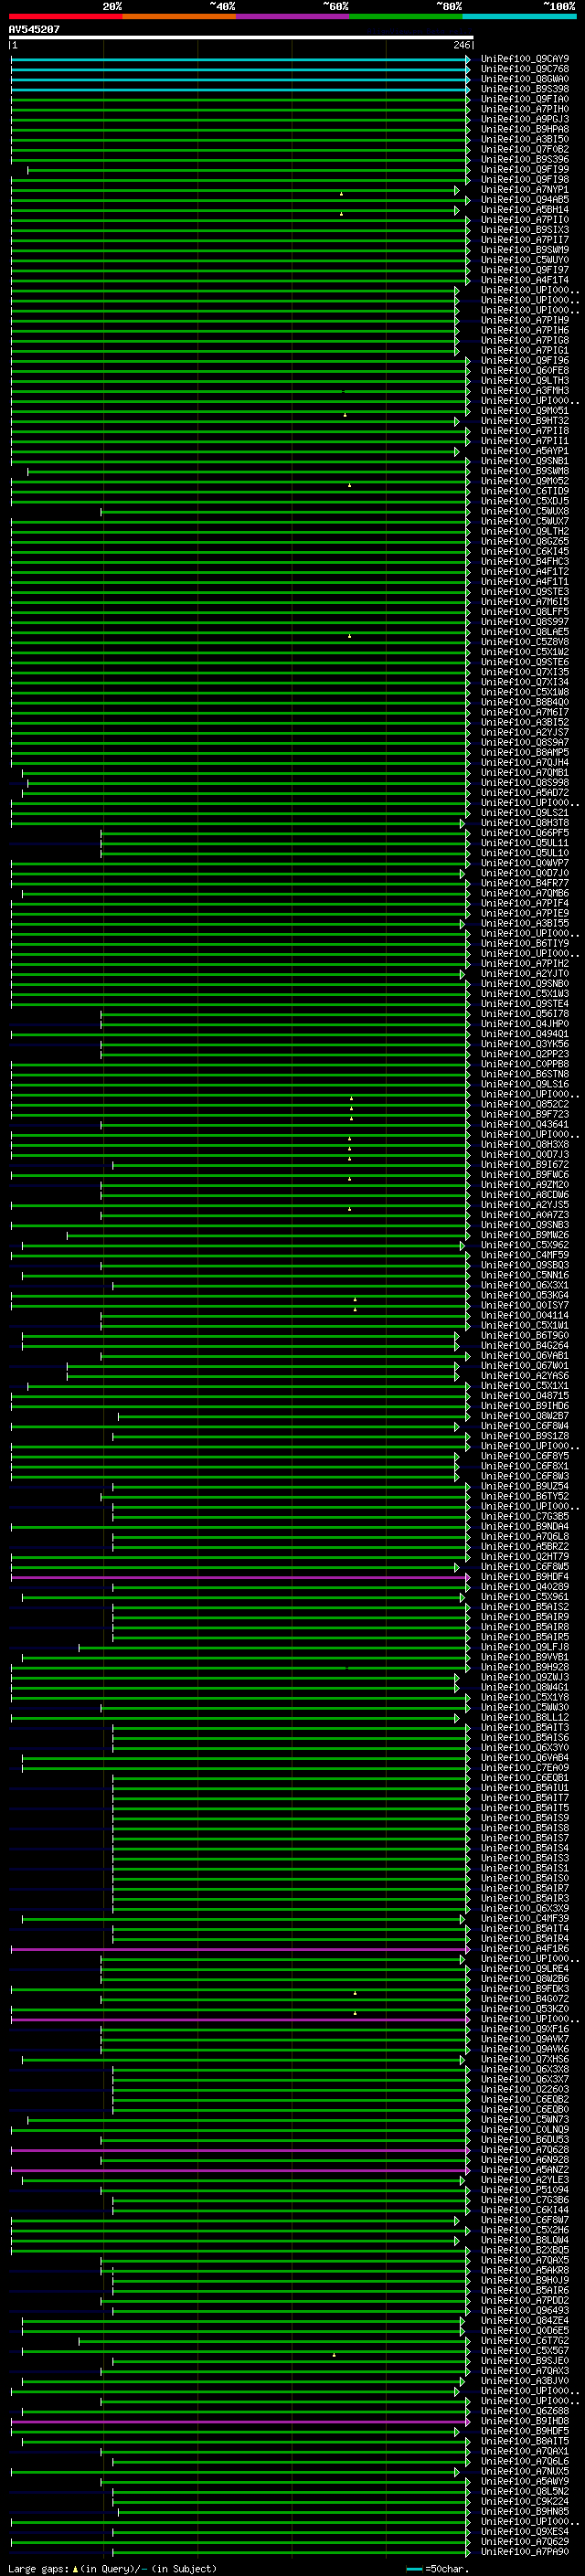This screenshot has height=2576, width=585.
Task: Open hit UniRef100_A4F1T4
Action: [x=524, y=280]
